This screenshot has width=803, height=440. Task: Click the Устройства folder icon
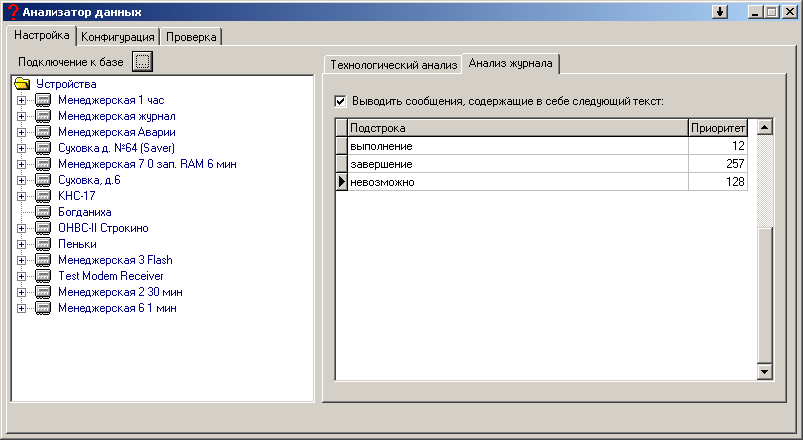[x=23, y=83]
